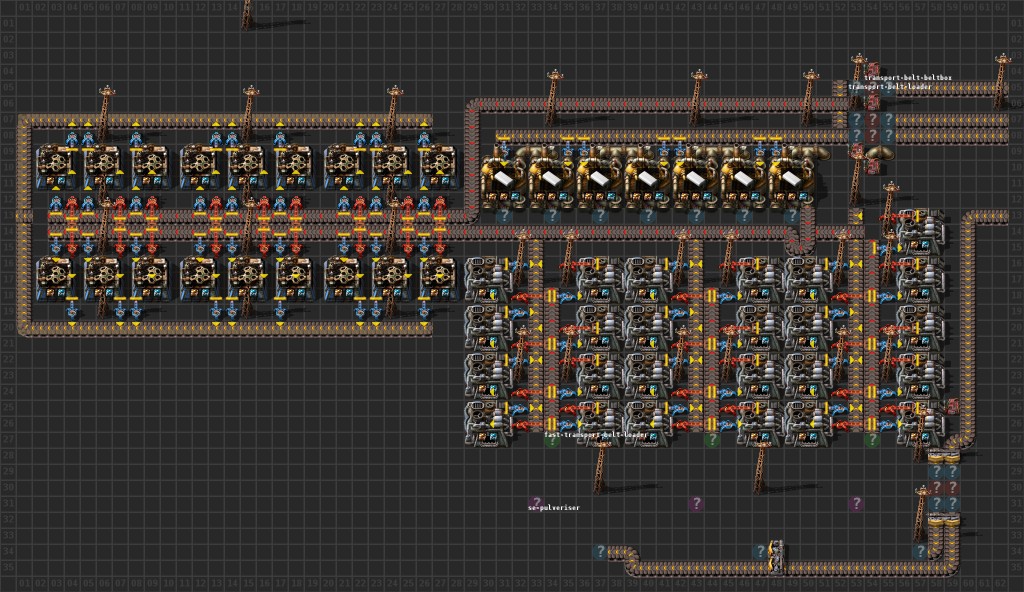Click the bottom-left corner of the outer yellow belt loop
This screenshot has height=592, width=1024.
(24, 327)
